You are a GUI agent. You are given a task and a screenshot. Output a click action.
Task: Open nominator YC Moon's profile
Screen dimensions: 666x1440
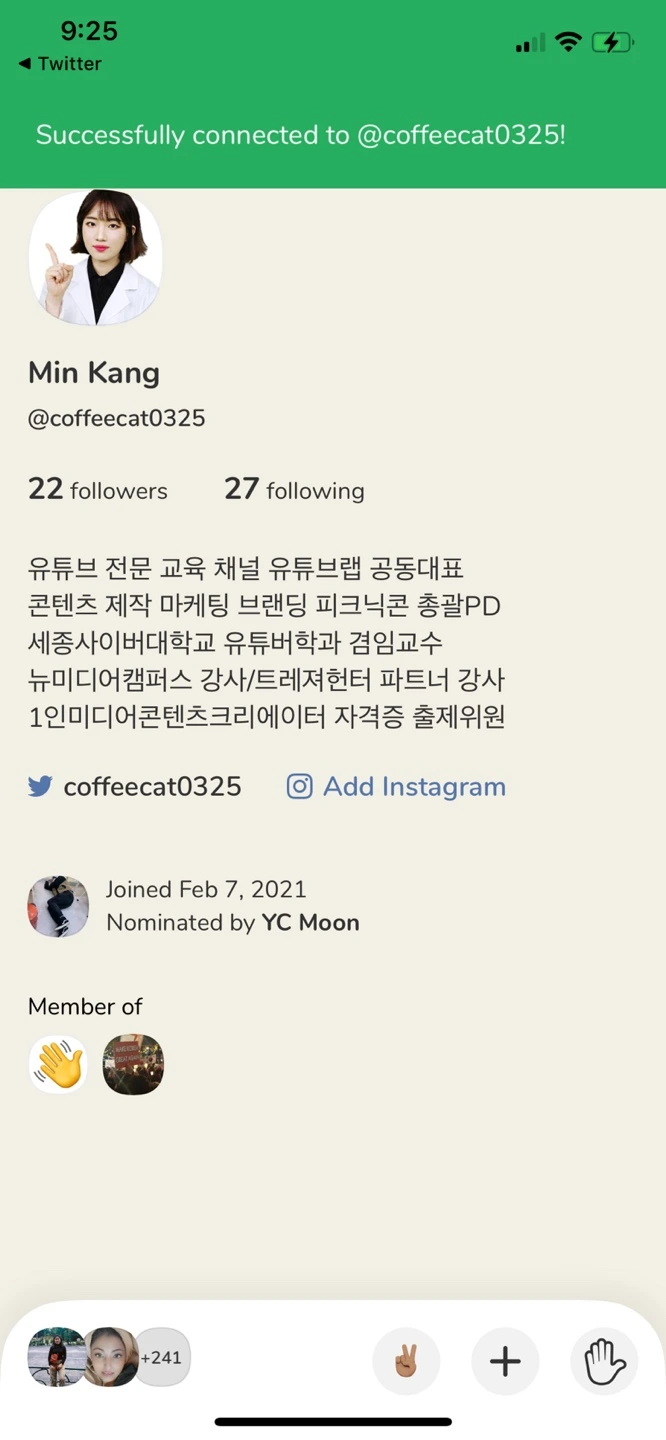pyautogui.click(x=310, y=923)
